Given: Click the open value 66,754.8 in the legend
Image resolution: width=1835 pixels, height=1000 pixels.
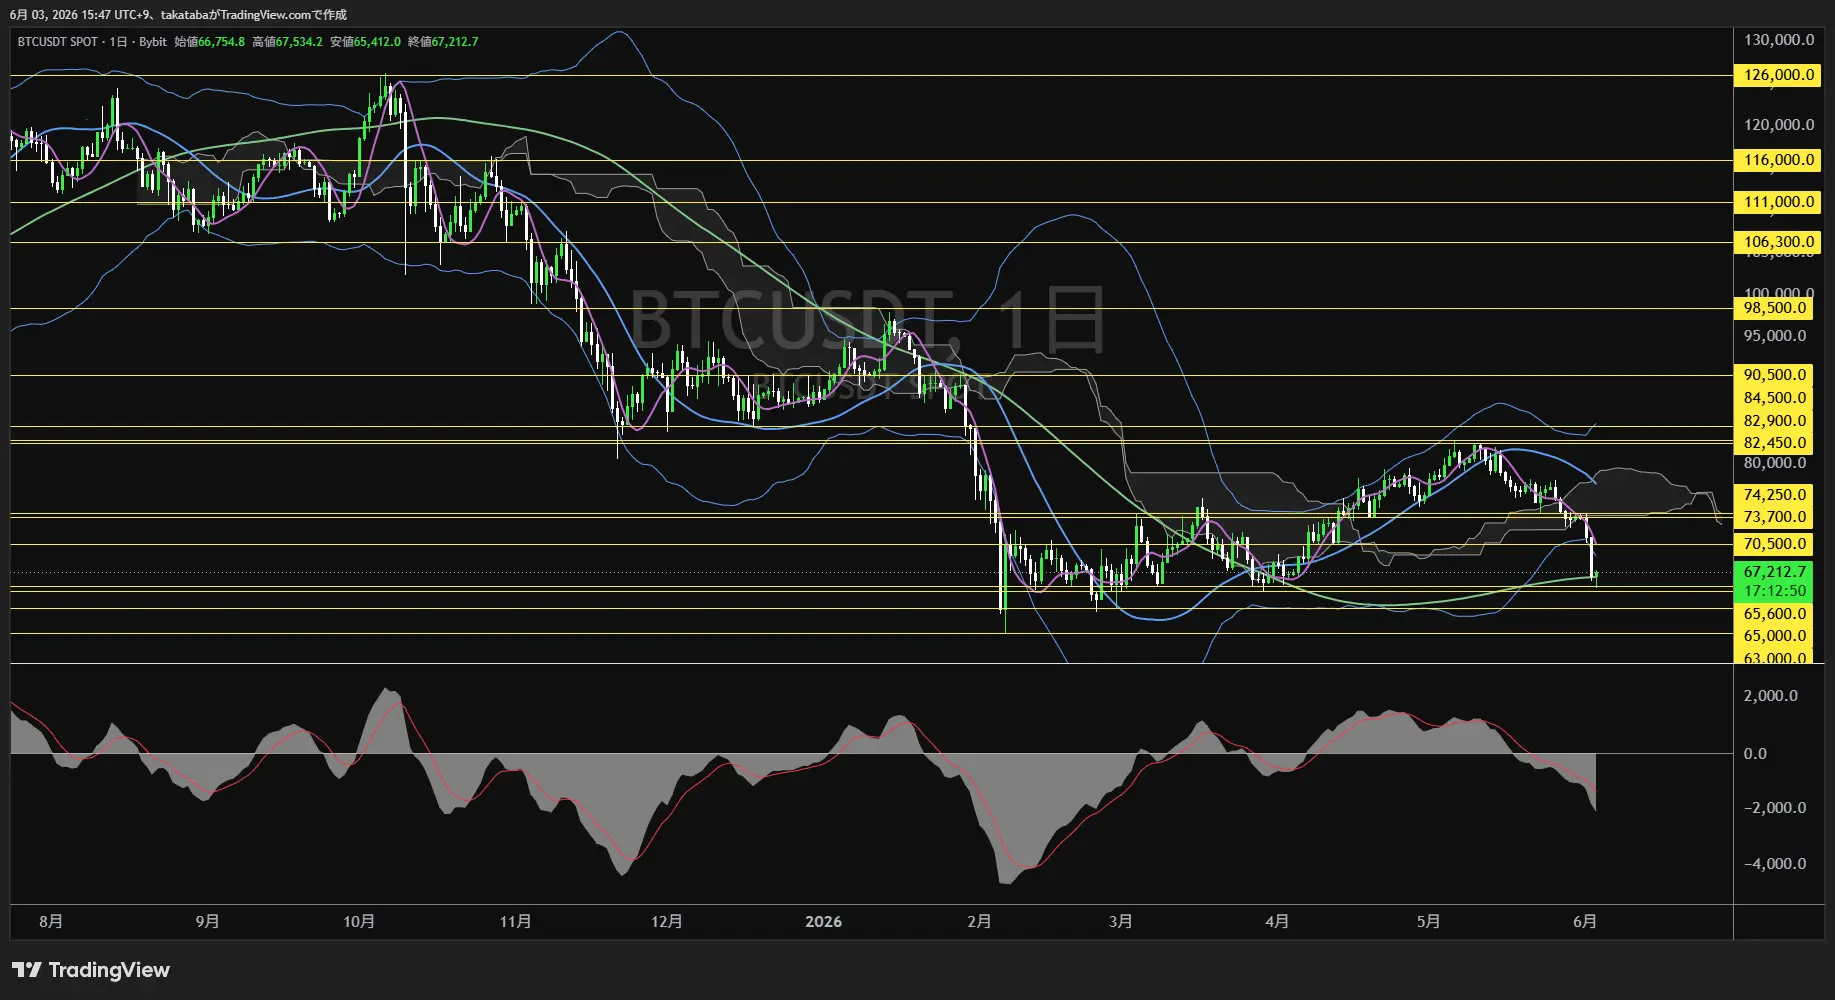Looking at the screenshot, I should 221,42.
